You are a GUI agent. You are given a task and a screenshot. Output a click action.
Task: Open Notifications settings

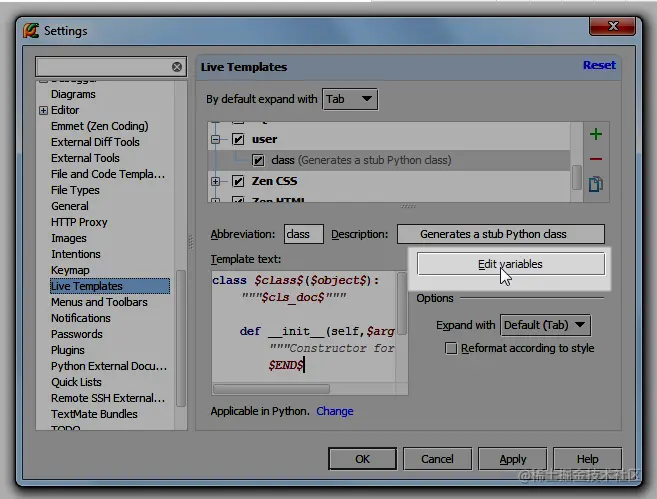click(81, 318)
